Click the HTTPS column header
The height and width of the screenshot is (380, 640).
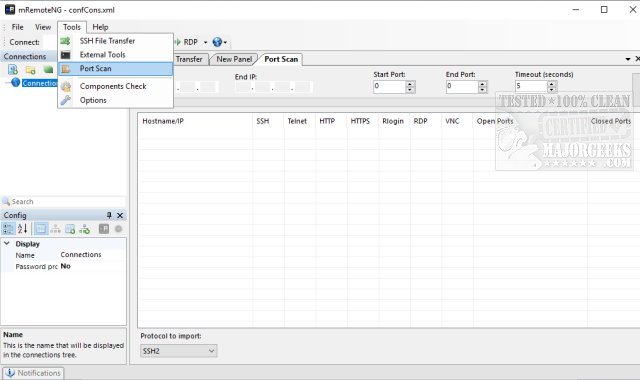pos(362,121)
